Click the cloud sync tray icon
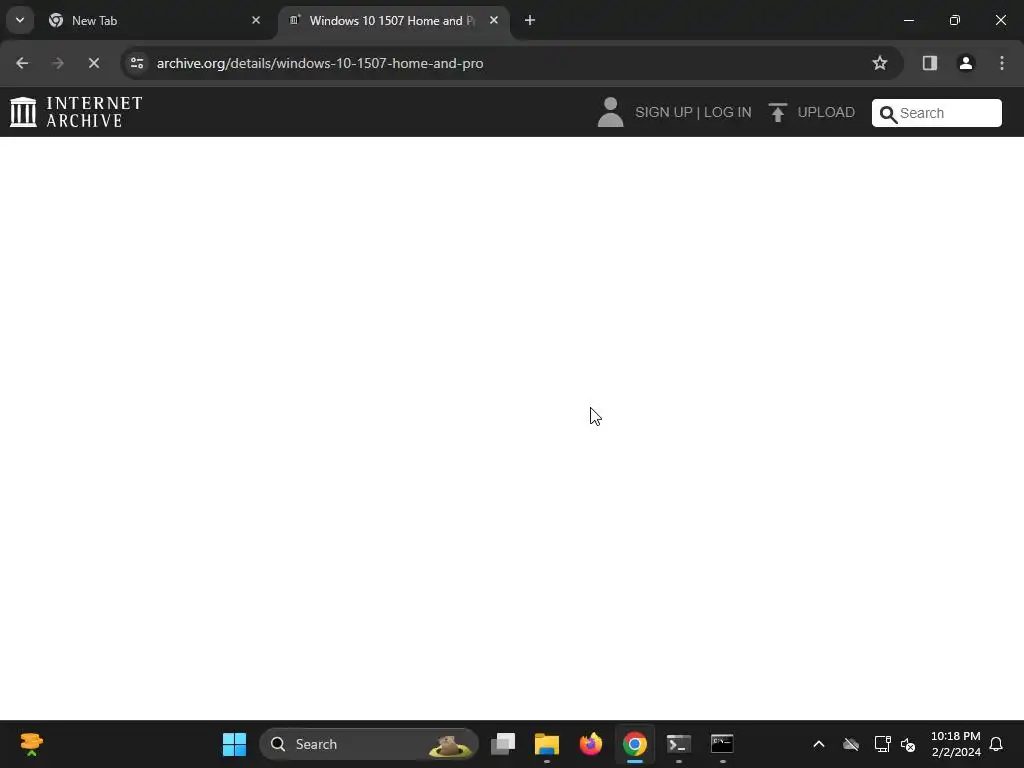The width and height of the screenshot is (1024, 768). (850, 744)
